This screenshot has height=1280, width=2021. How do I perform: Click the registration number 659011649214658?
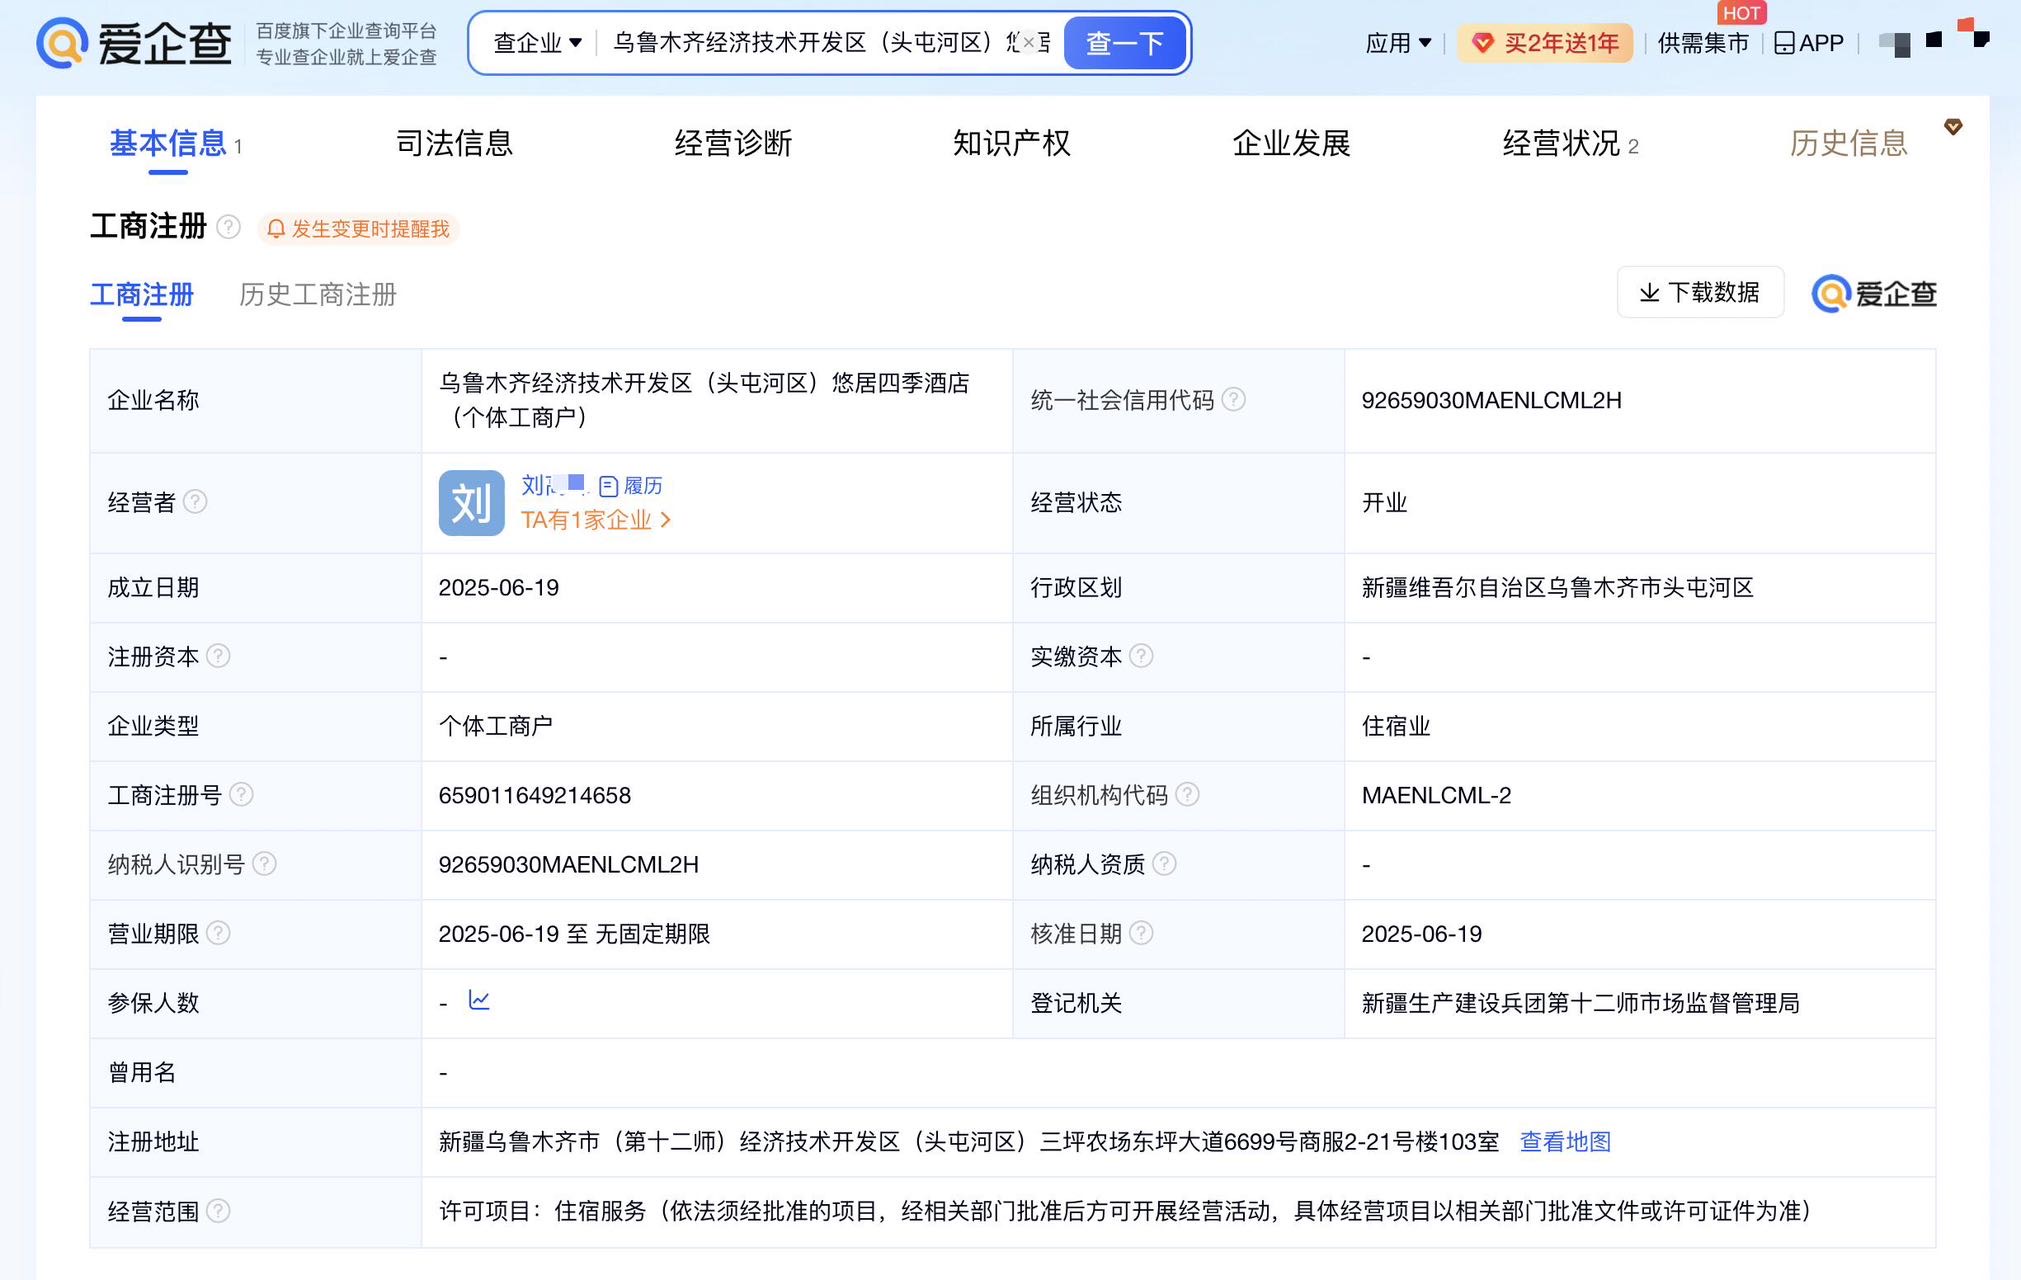tap(535, 795)
